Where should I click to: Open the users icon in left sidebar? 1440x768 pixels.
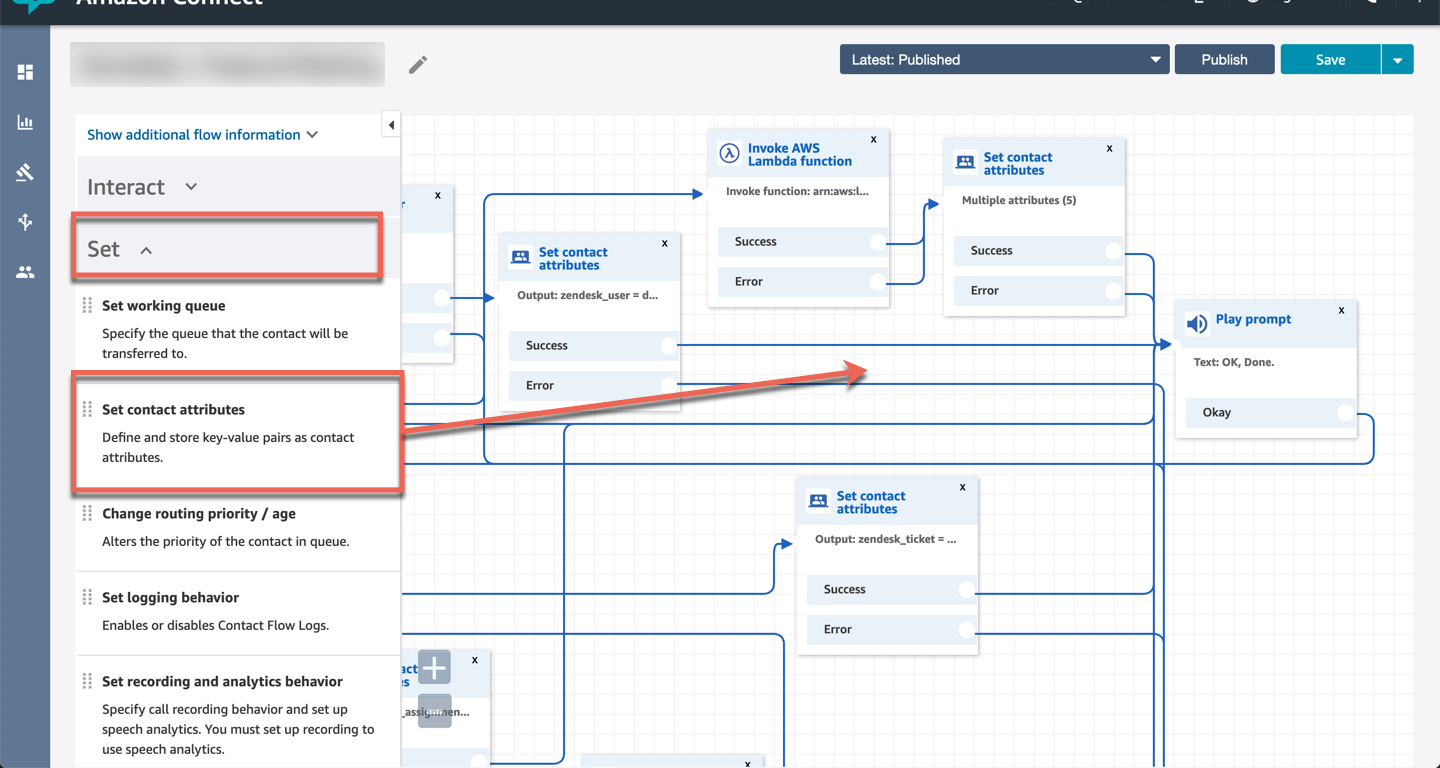point(25,272)
